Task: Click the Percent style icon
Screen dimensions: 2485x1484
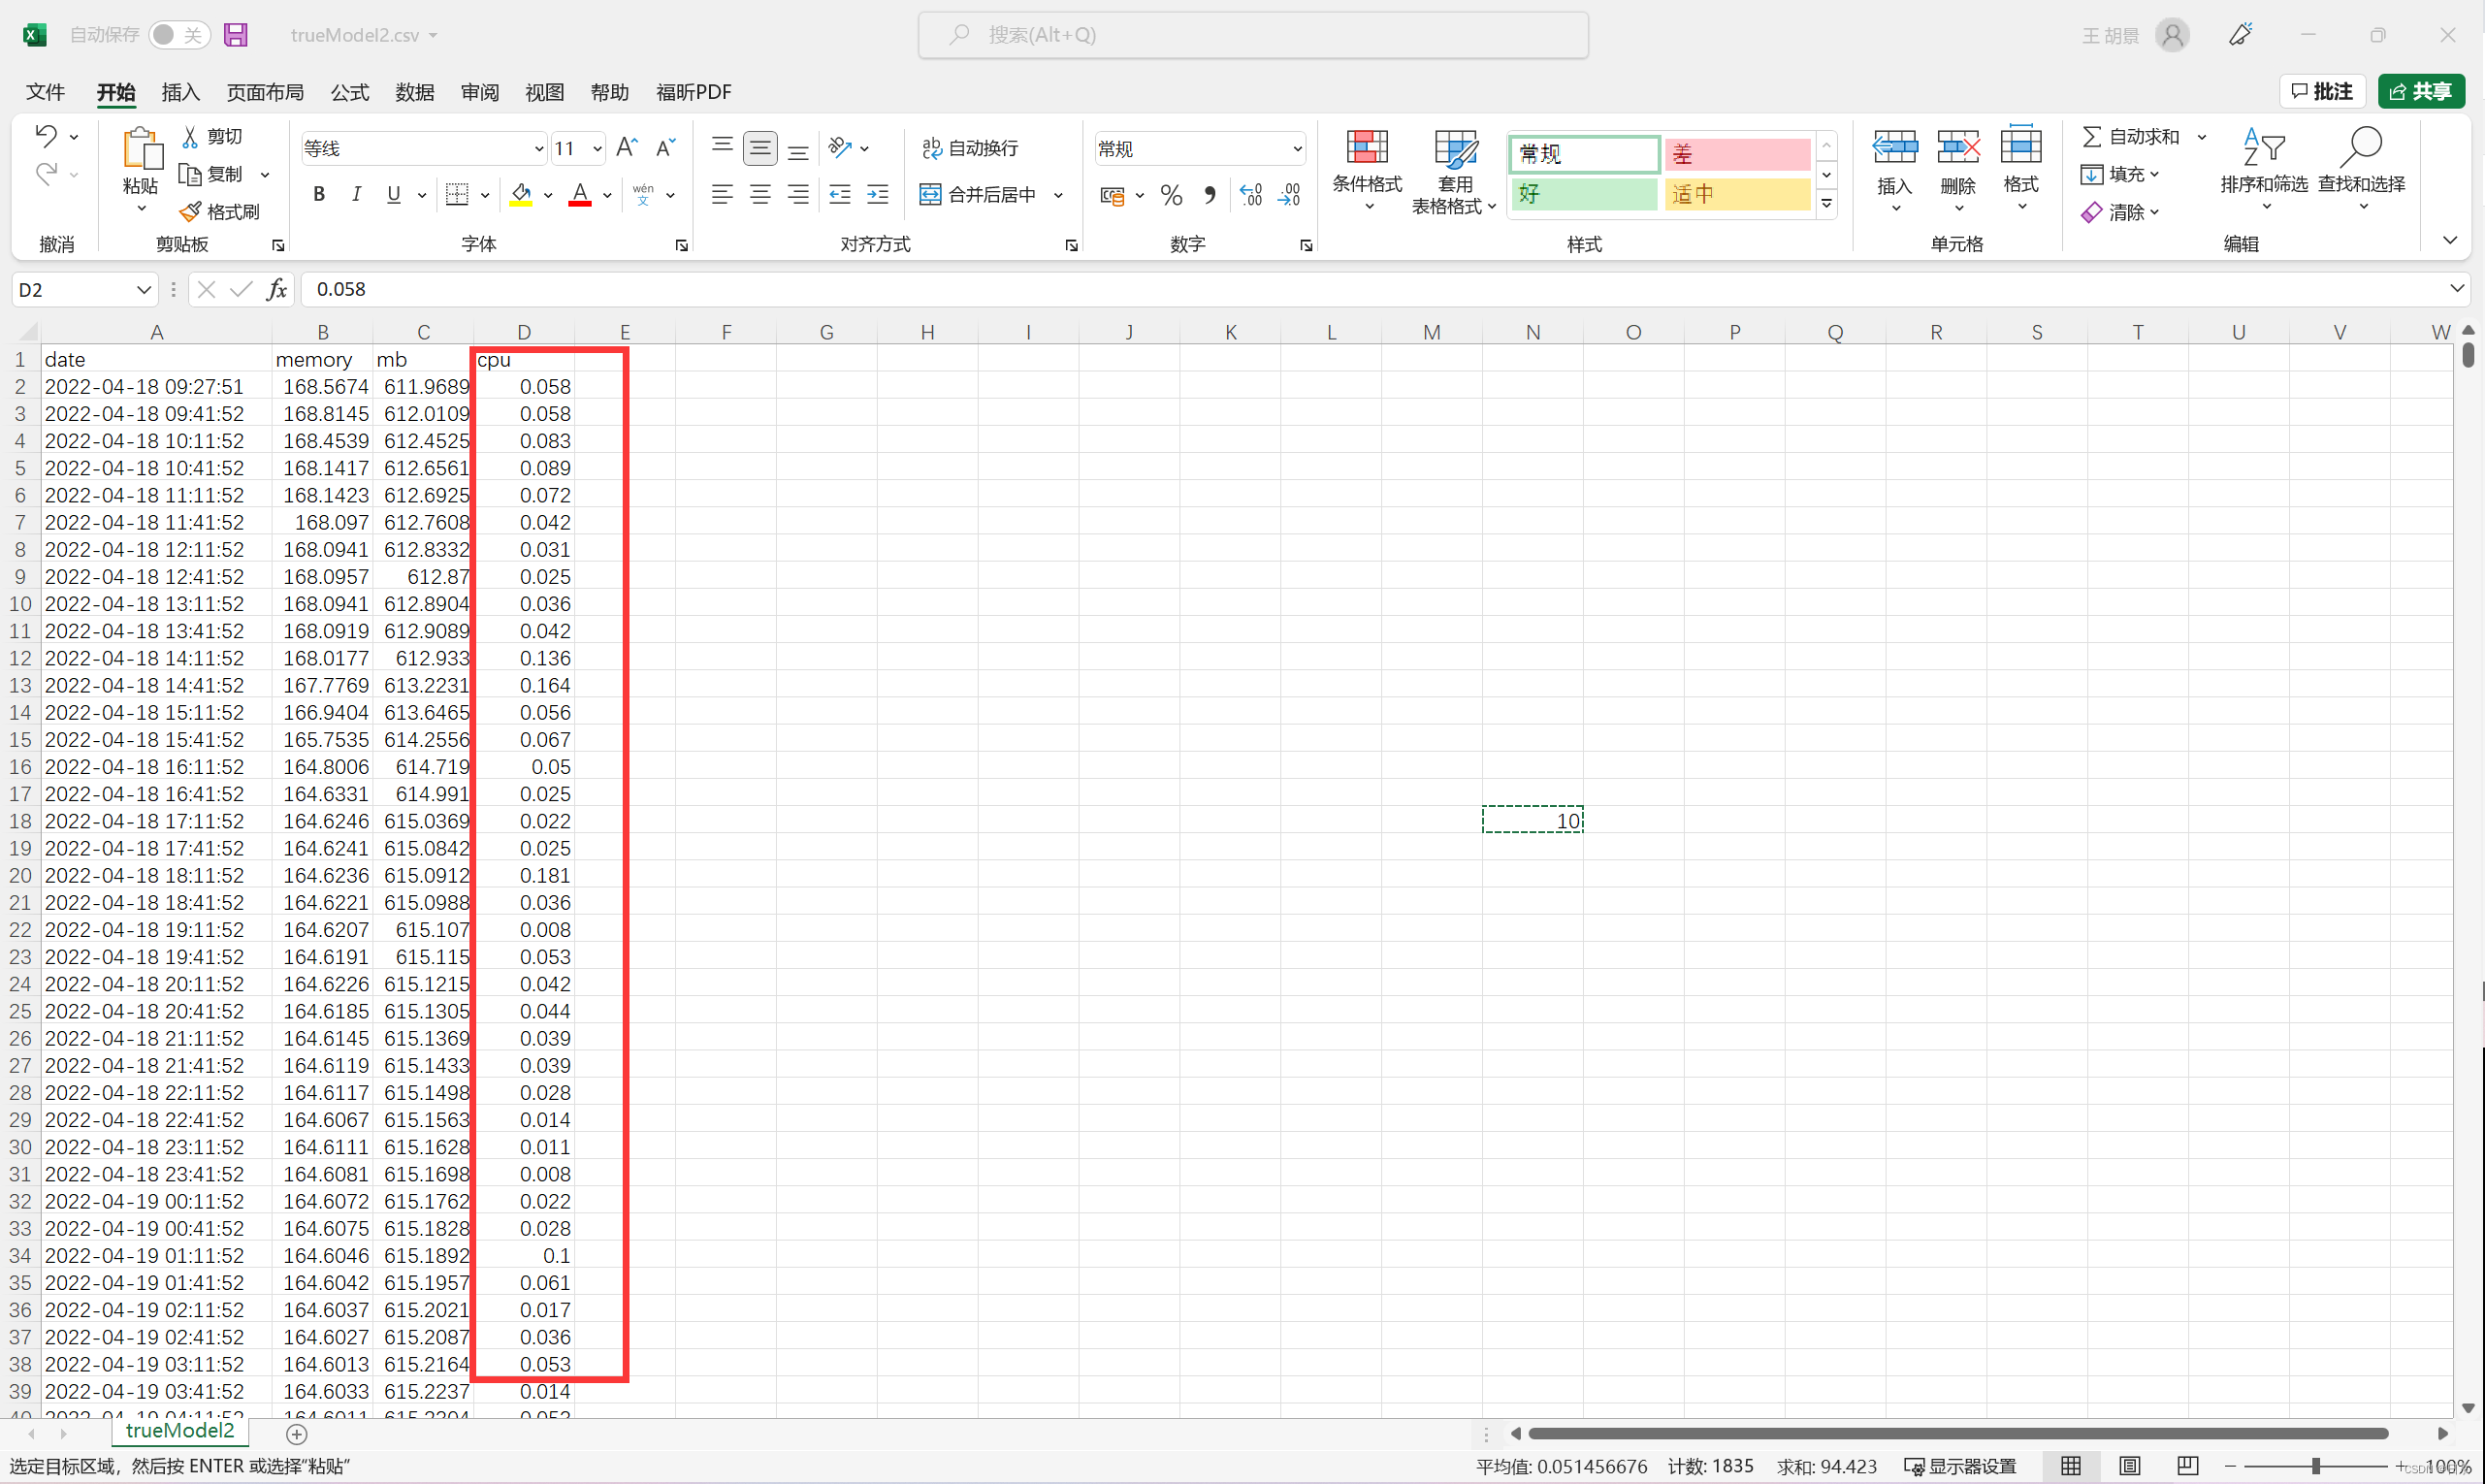Action: click(x=1171, y=195)
